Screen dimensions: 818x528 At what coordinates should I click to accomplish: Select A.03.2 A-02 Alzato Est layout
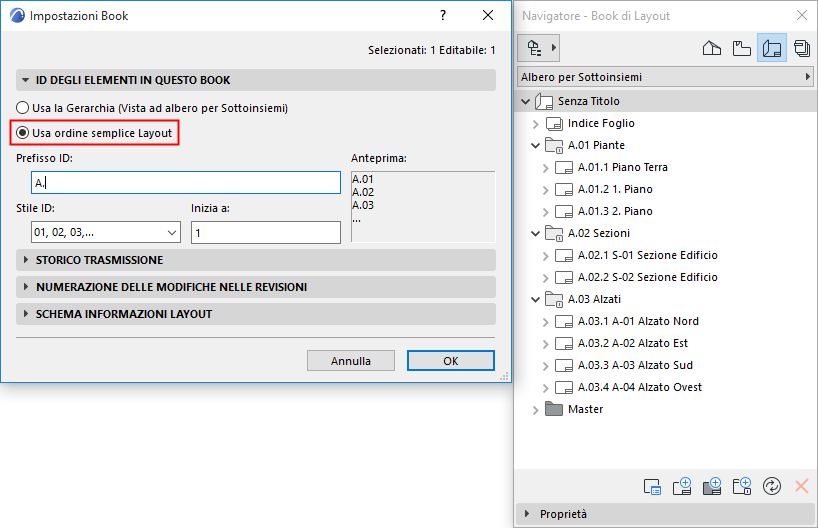click(x=633, y=343)
